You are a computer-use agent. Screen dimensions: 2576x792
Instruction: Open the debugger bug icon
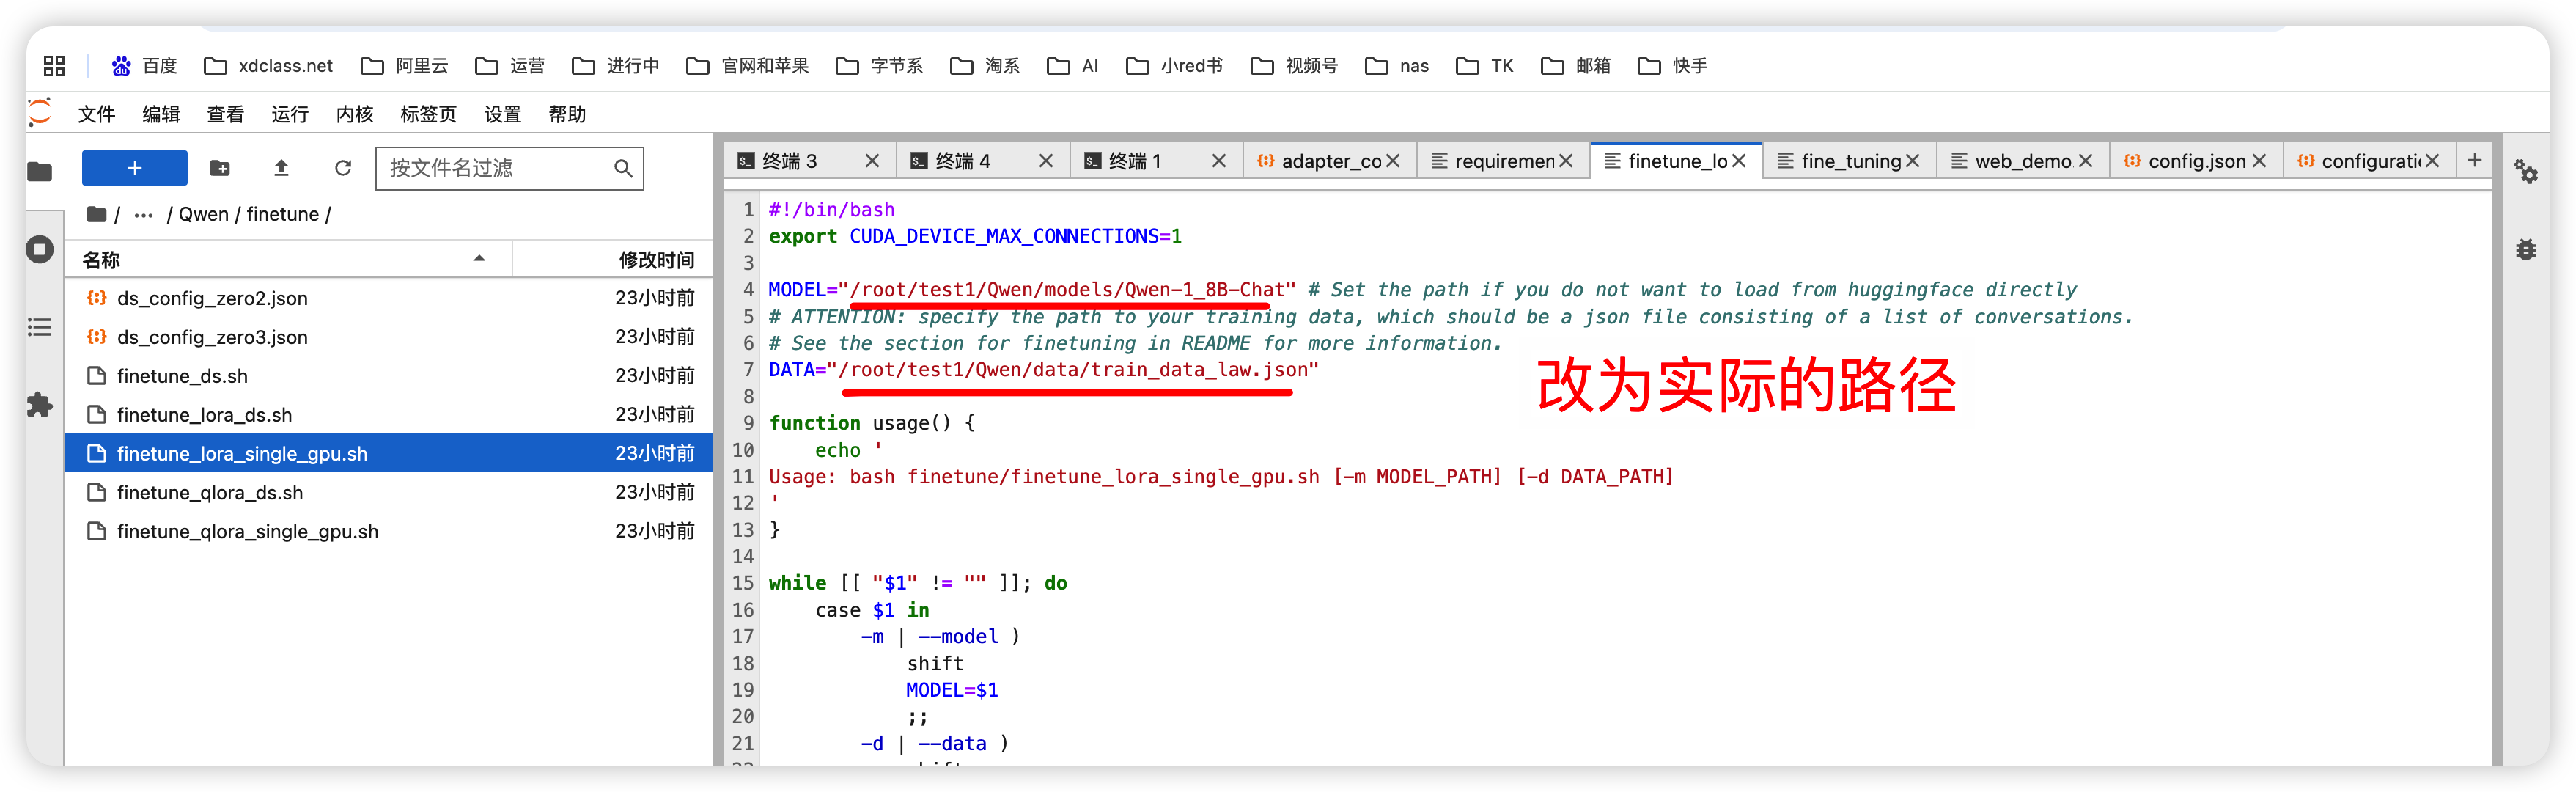[x=2526, y=250]
